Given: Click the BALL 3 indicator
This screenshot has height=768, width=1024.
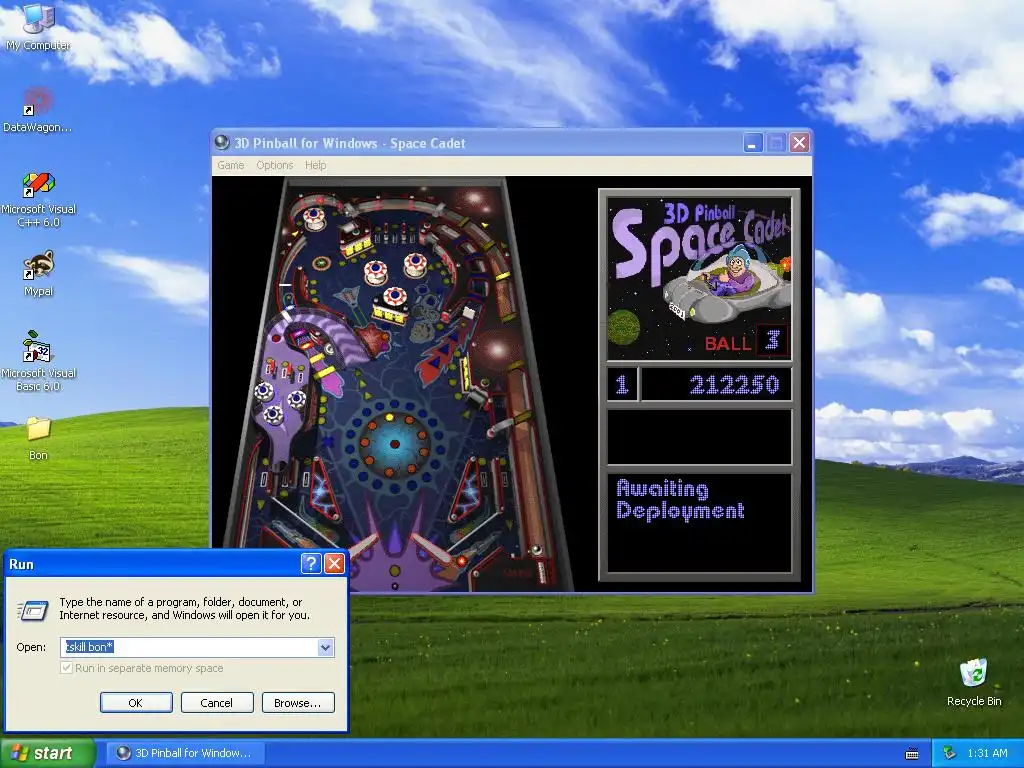Looking at the screenshot, I should tap(746, 342).
